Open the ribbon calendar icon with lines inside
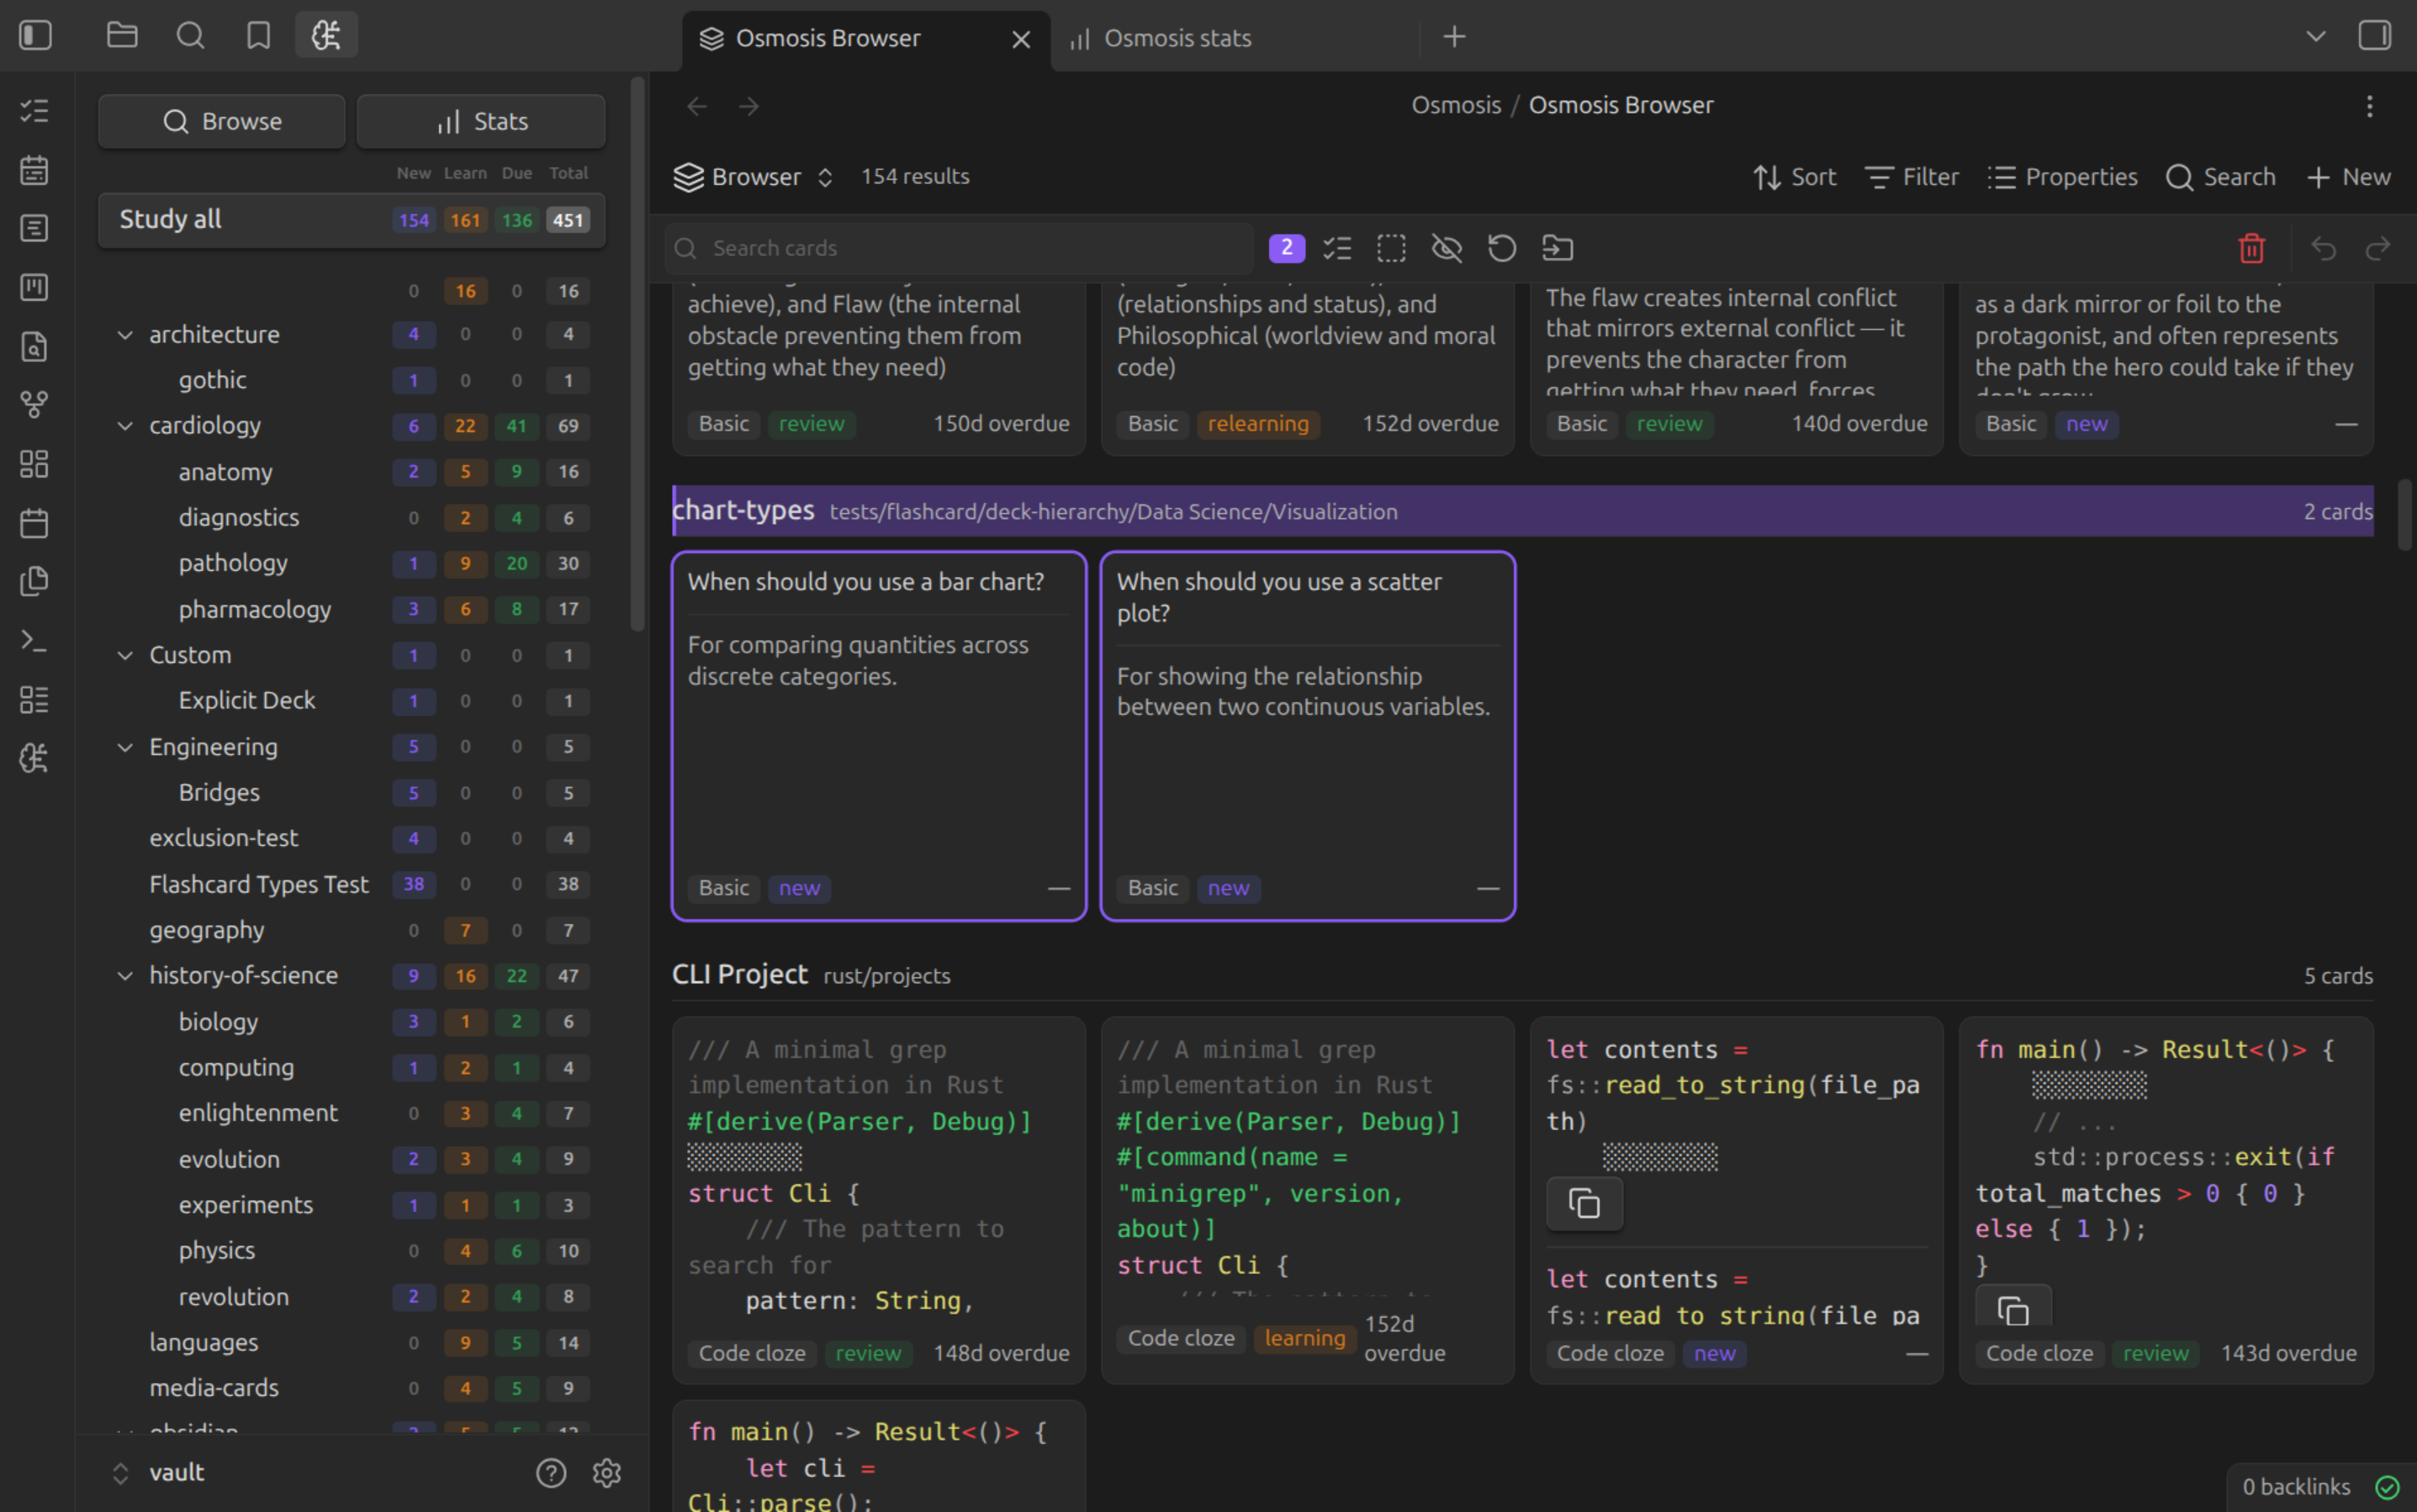The width and height of the screenshot is (2417, 1512). click(x=35, y=170)
